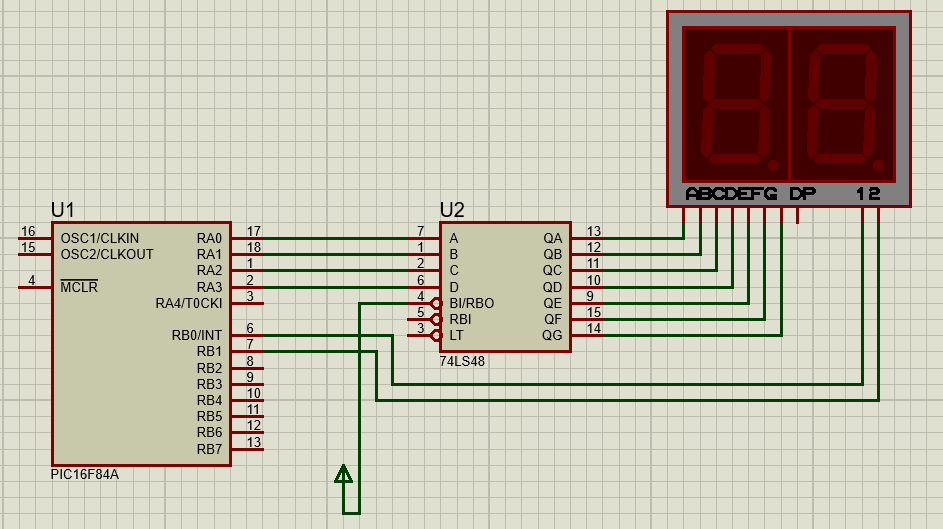943x529 pixels.
Task: Click the RA0 pin label
Action: click(x=209, y=238)
